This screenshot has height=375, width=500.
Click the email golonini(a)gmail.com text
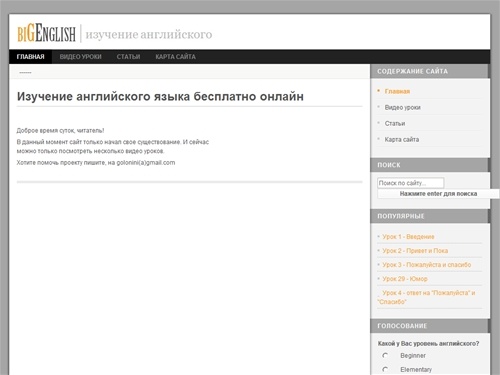click(x=146, y=163)
